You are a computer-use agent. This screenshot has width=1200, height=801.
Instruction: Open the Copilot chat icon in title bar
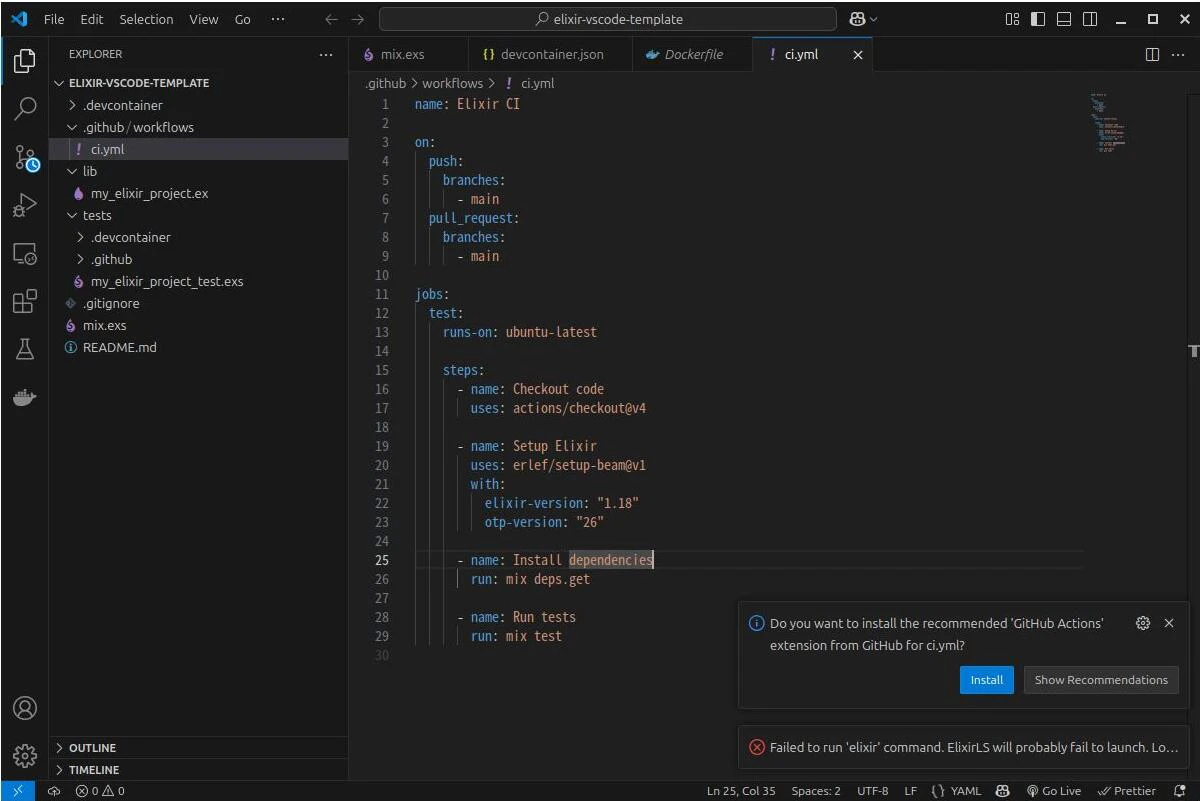(x=857, y=19)
